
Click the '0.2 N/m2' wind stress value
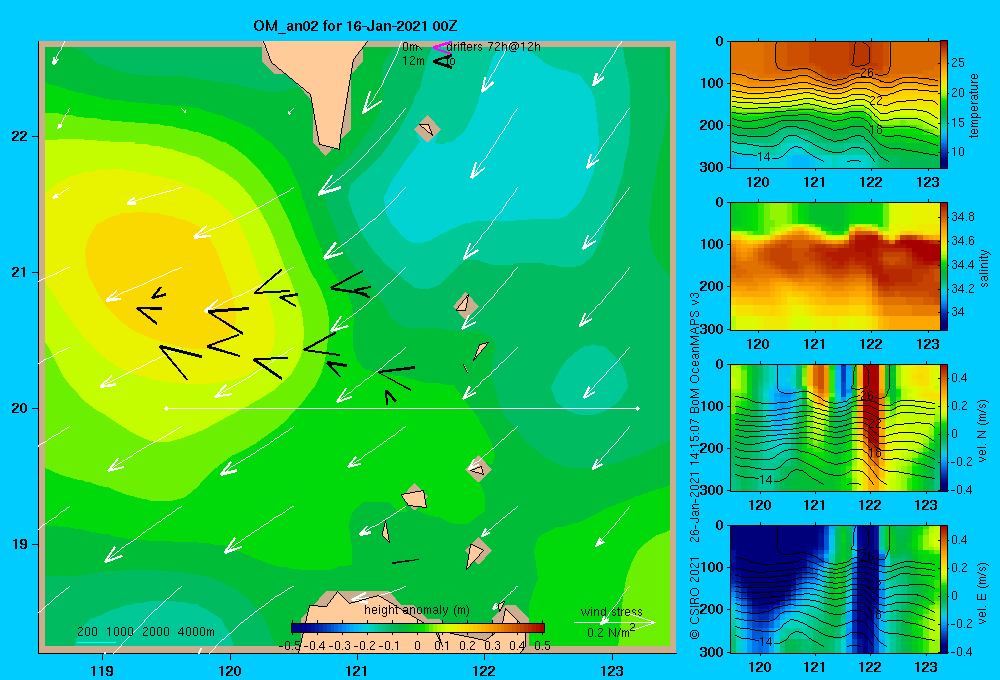[x=611, y=632]
